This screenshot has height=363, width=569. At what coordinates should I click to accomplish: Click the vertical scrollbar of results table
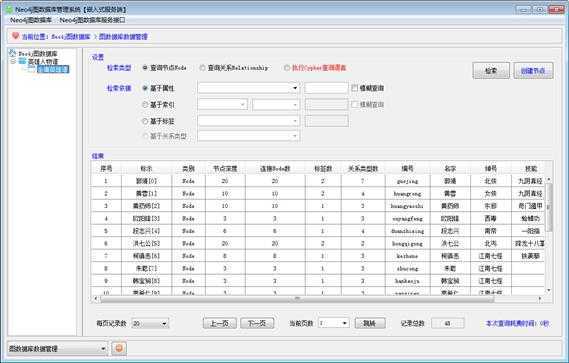click(549, 207)
